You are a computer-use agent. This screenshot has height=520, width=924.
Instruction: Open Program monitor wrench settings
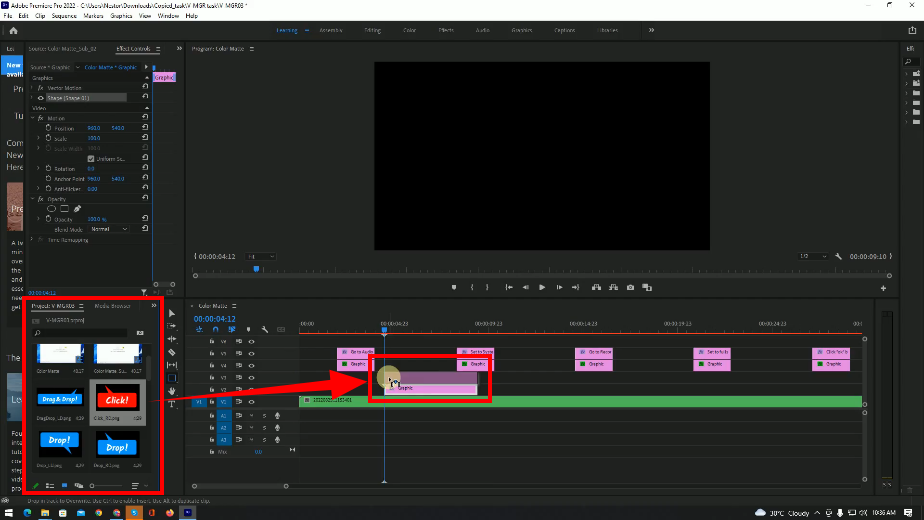(839, 256)
